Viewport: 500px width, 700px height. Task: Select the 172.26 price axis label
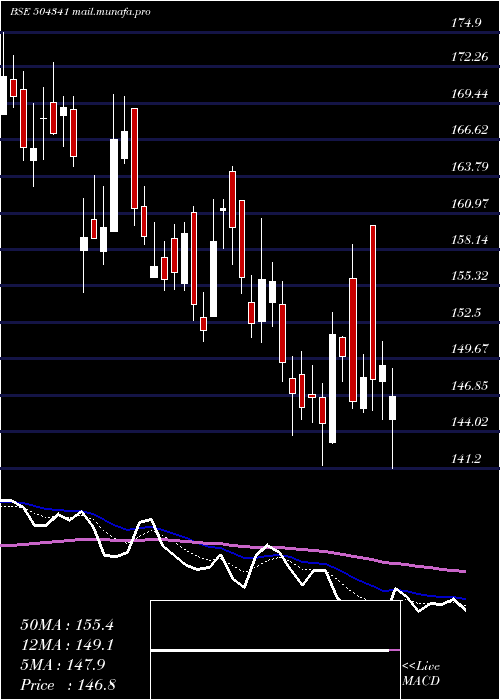(x=469, y=57)
